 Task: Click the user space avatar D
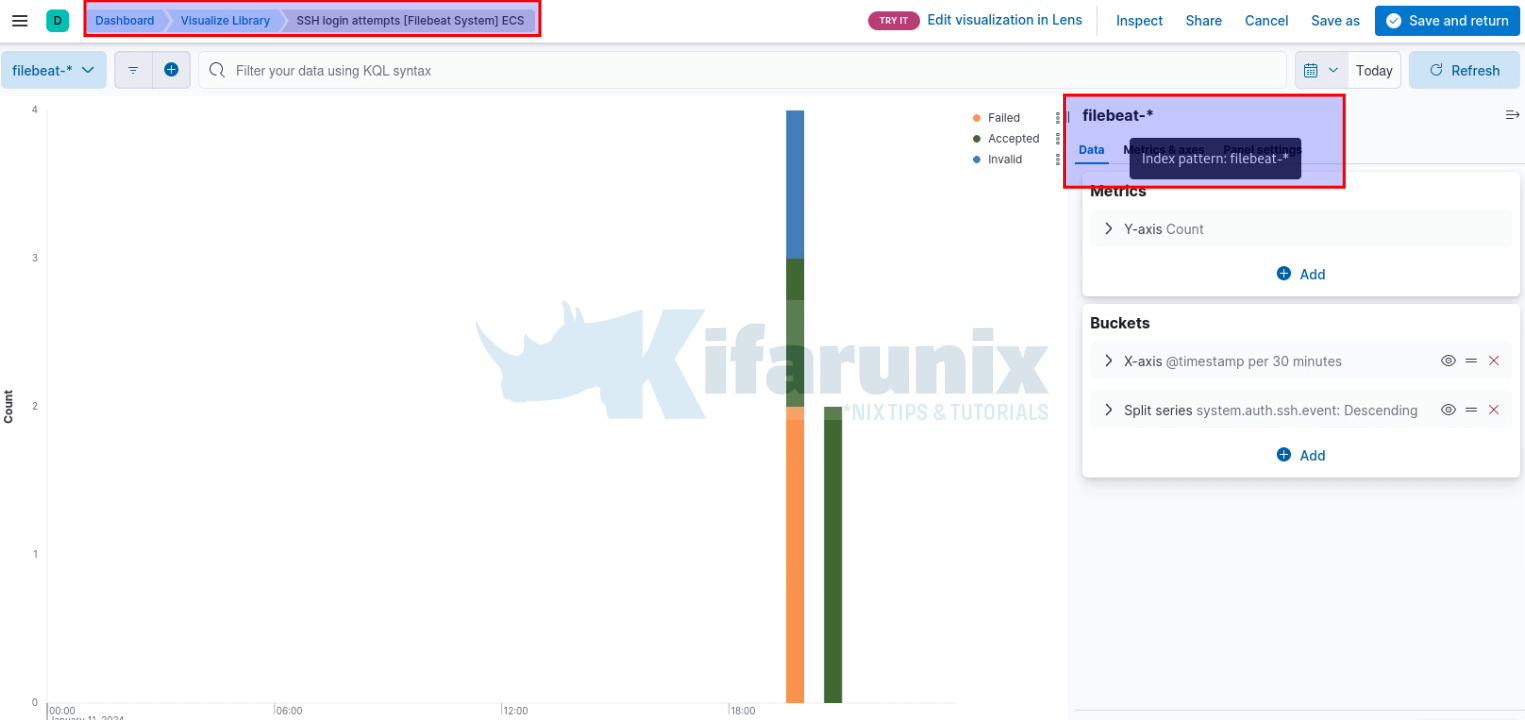[57, 21]
